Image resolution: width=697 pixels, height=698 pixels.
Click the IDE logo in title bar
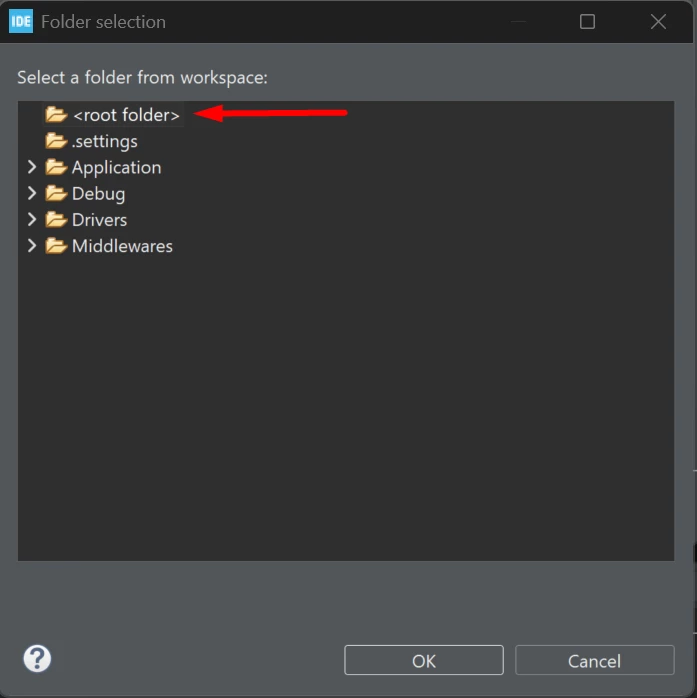(x=21, y=21)
